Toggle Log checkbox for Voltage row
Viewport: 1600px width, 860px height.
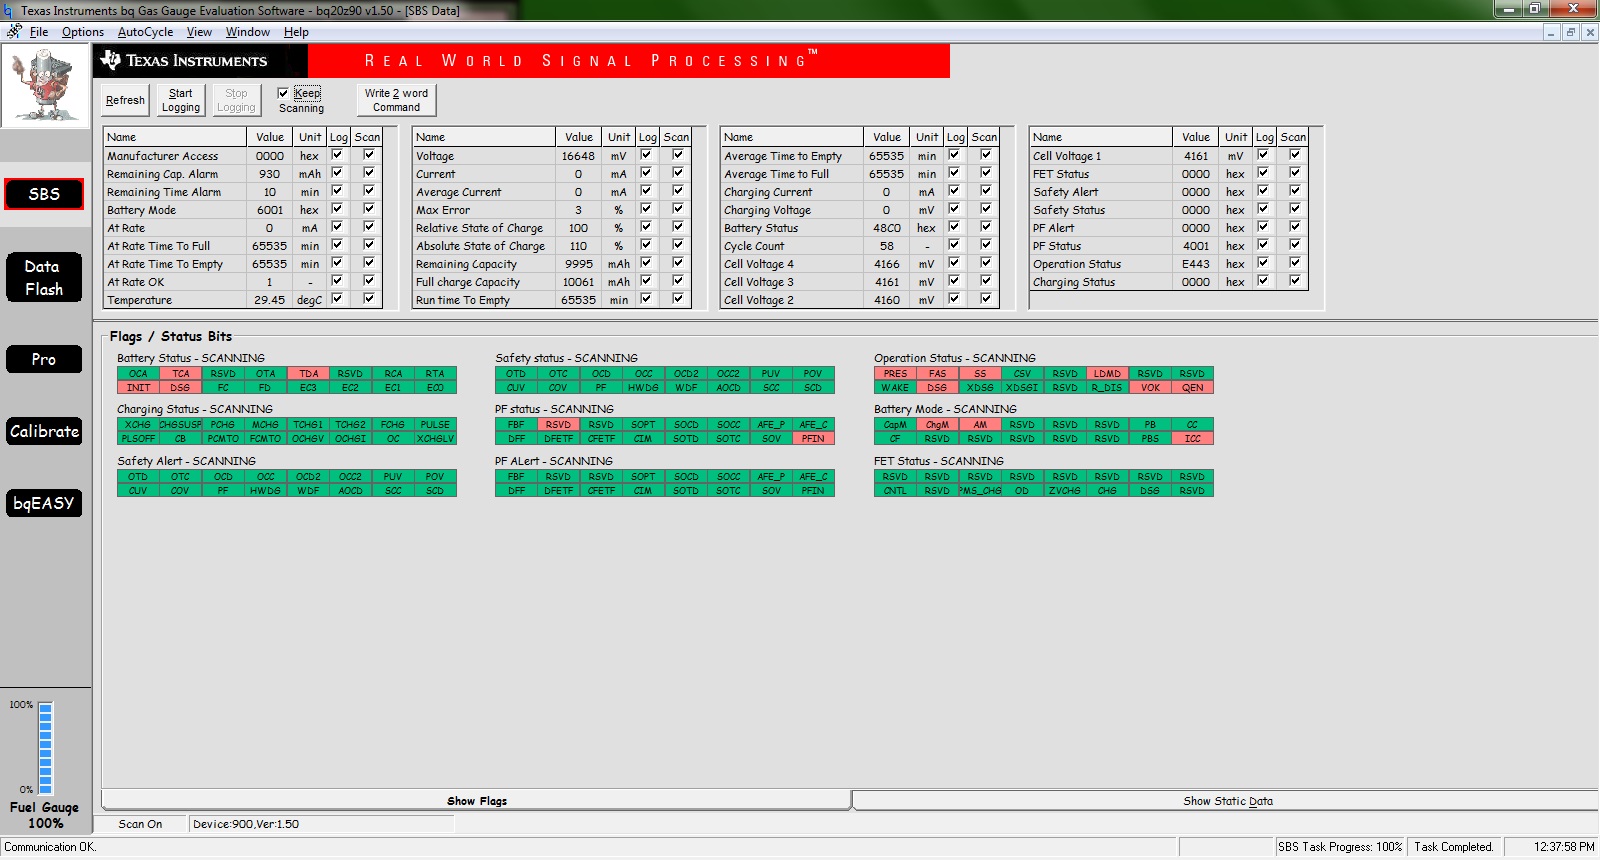(646, 155)
